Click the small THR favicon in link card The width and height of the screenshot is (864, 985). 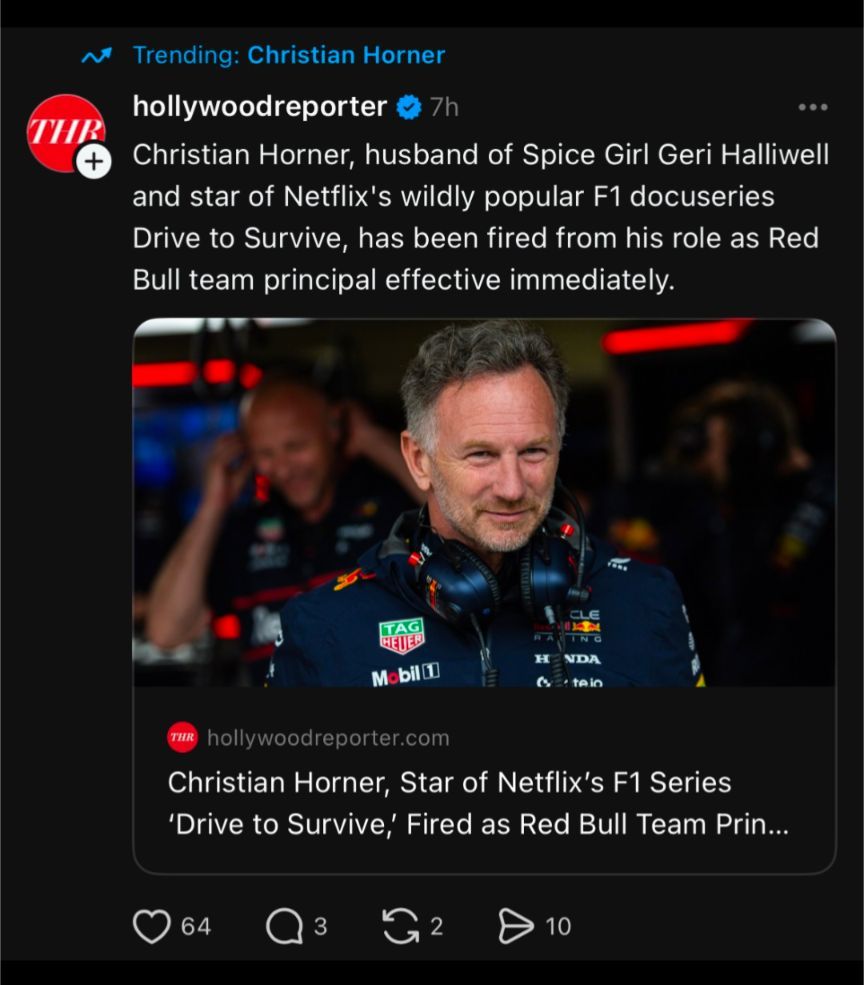point(183,737)
